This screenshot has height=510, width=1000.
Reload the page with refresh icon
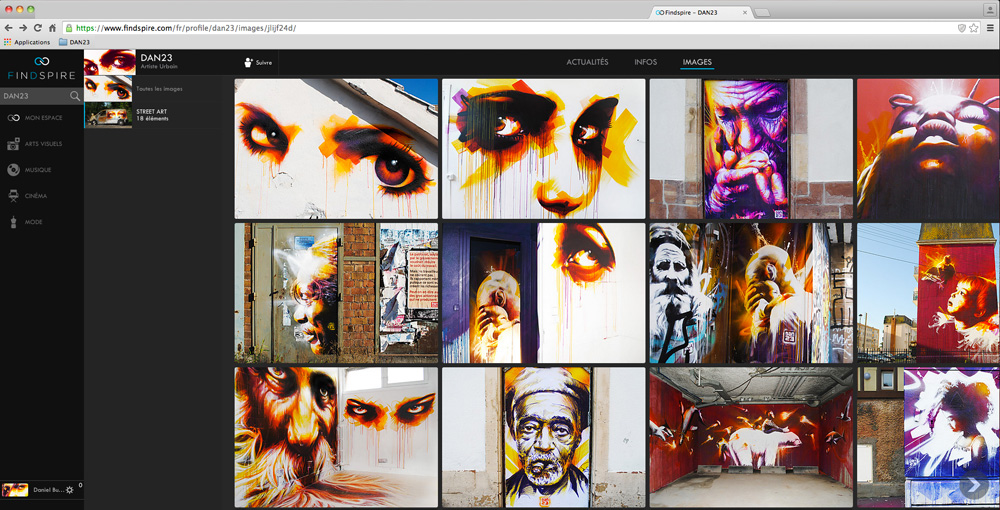pyautogui.click(x=38, y=28)
